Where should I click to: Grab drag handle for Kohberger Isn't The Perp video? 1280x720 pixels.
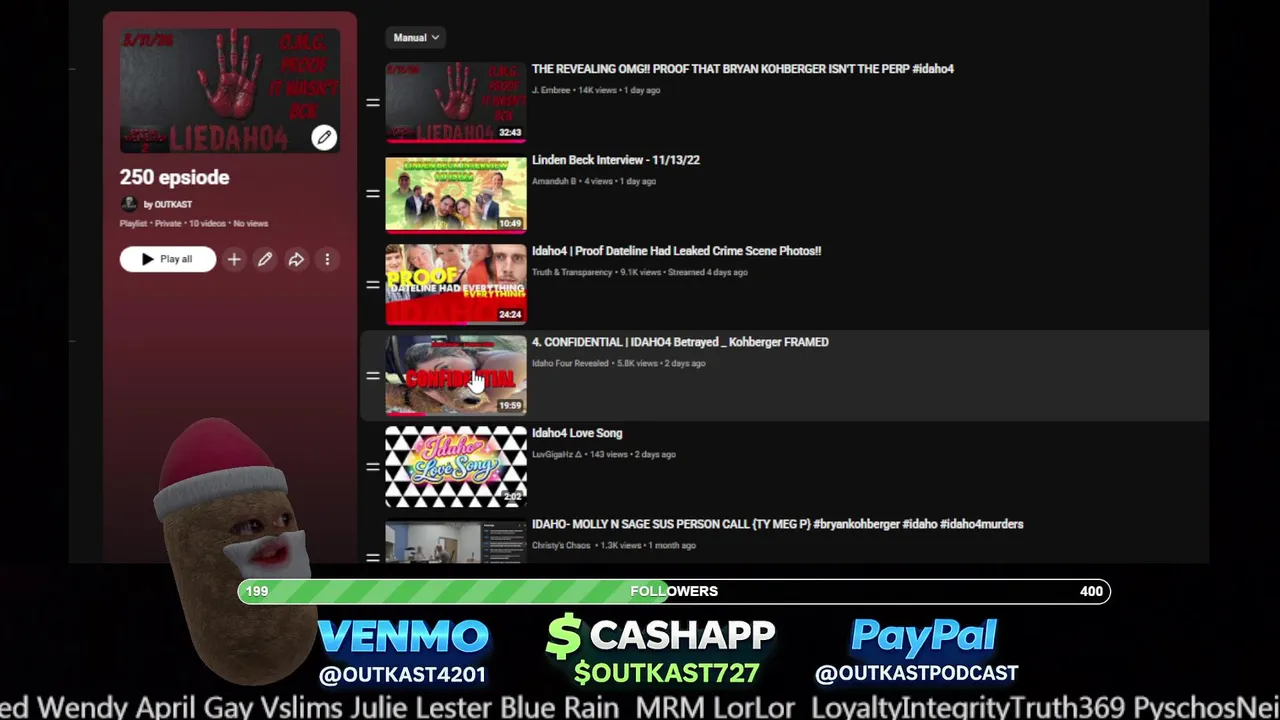coord(372,103)
